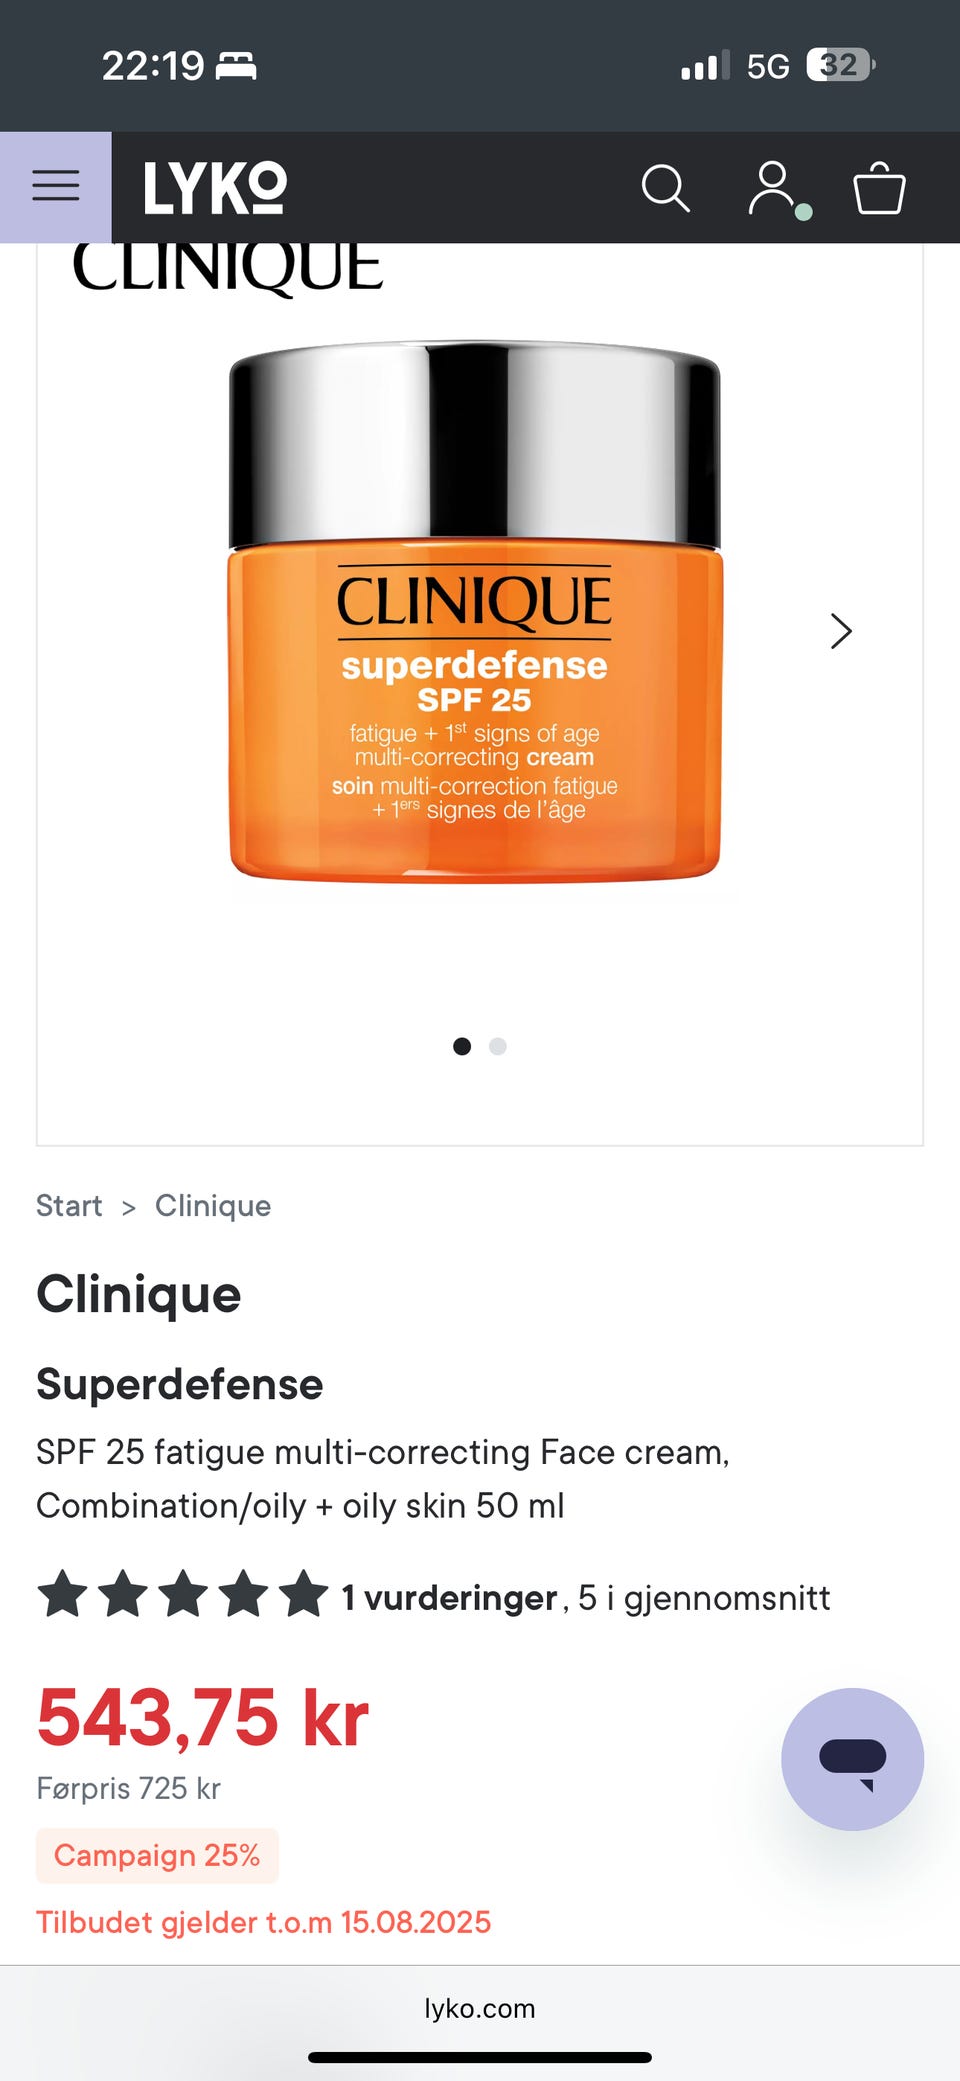
Task: Tap the 5G signal indicator
Action: (x=768, y=66)
